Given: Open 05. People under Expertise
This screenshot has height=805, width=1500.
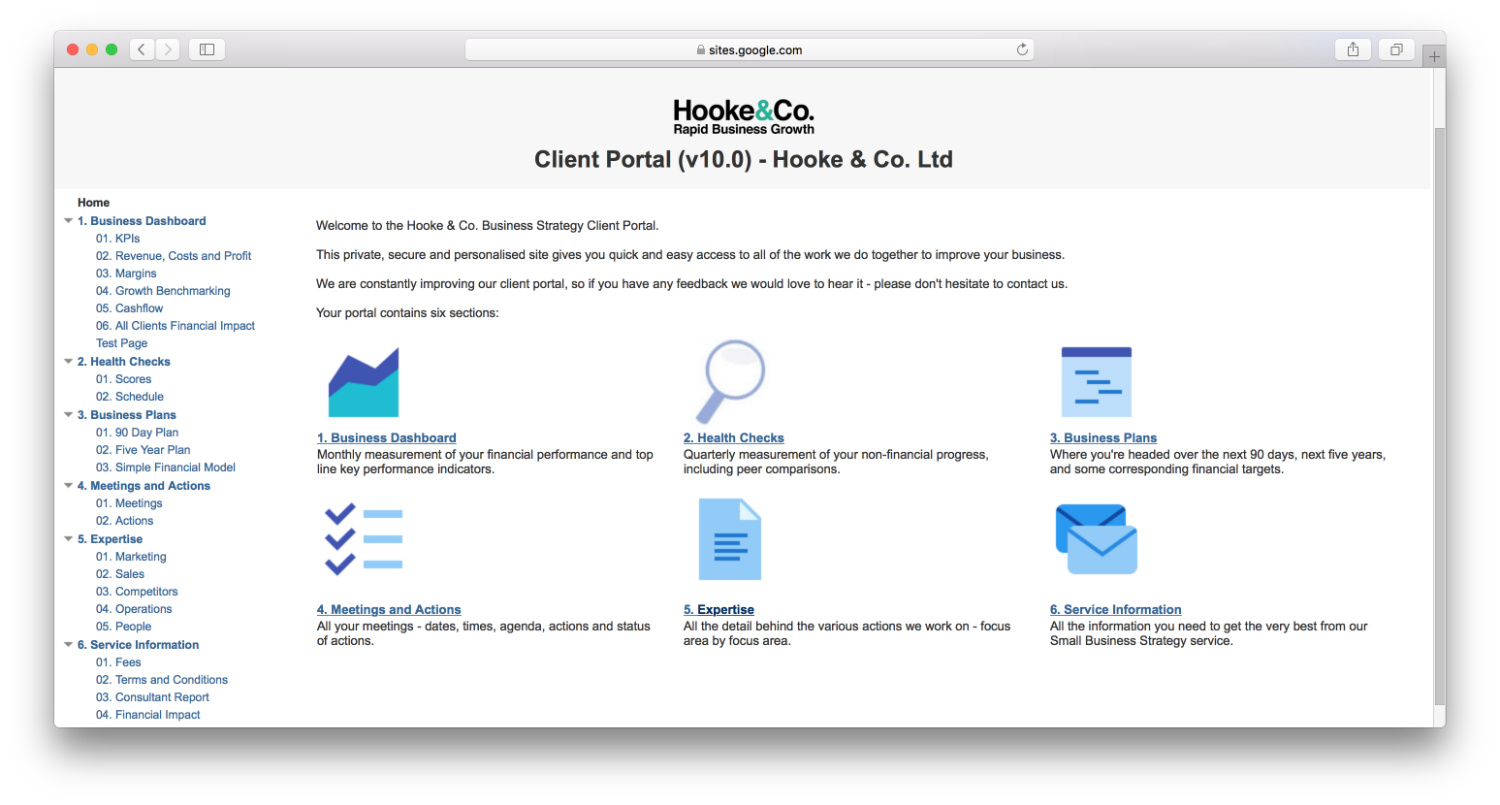Looking at the screenshot, I should (124, 627).
